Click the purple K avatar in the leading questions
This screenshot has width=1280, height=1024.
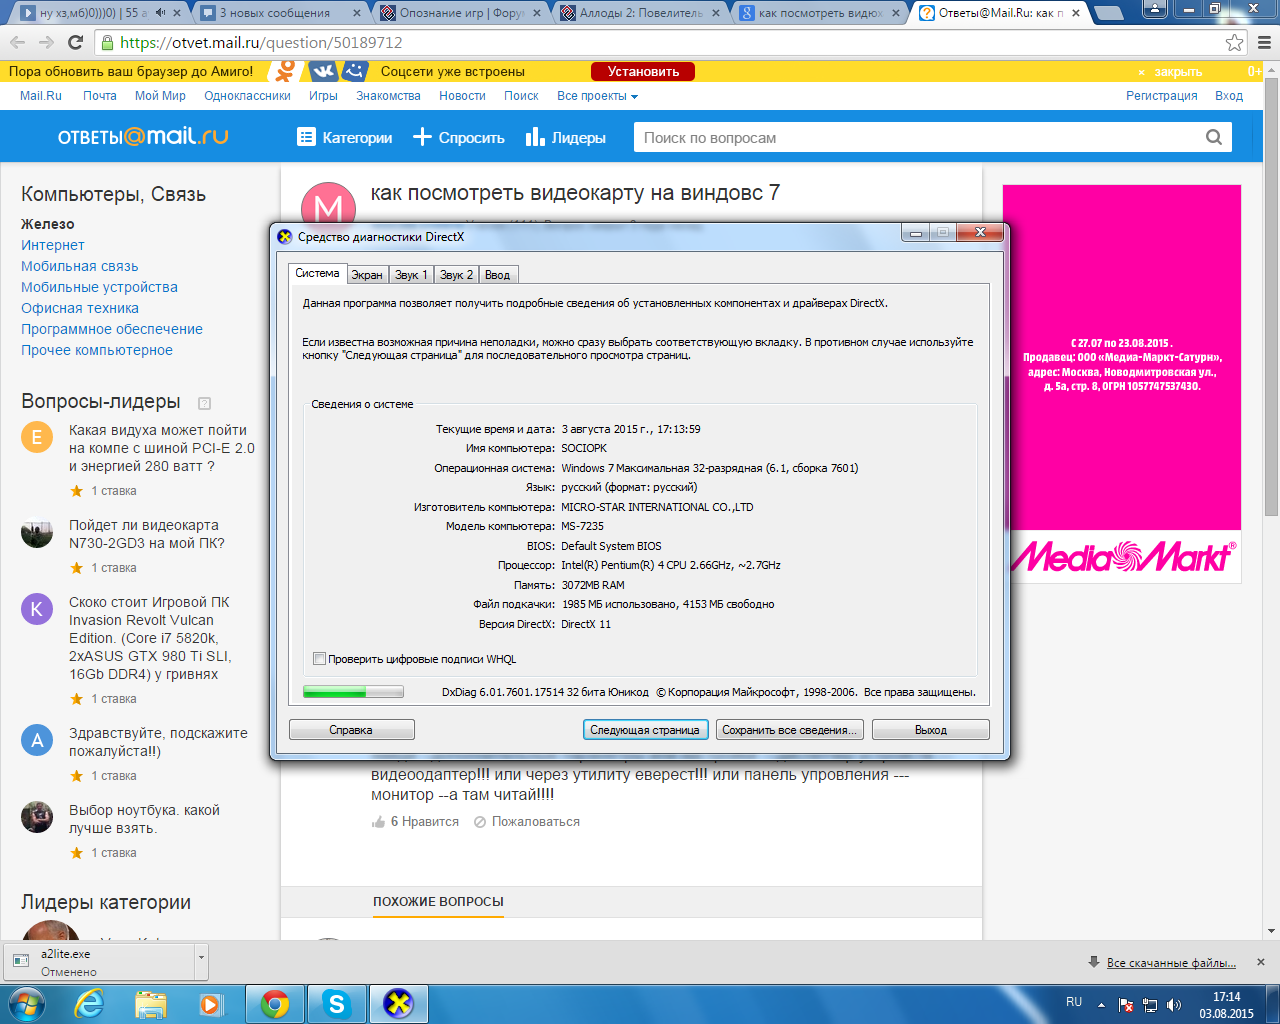[37, 609]
